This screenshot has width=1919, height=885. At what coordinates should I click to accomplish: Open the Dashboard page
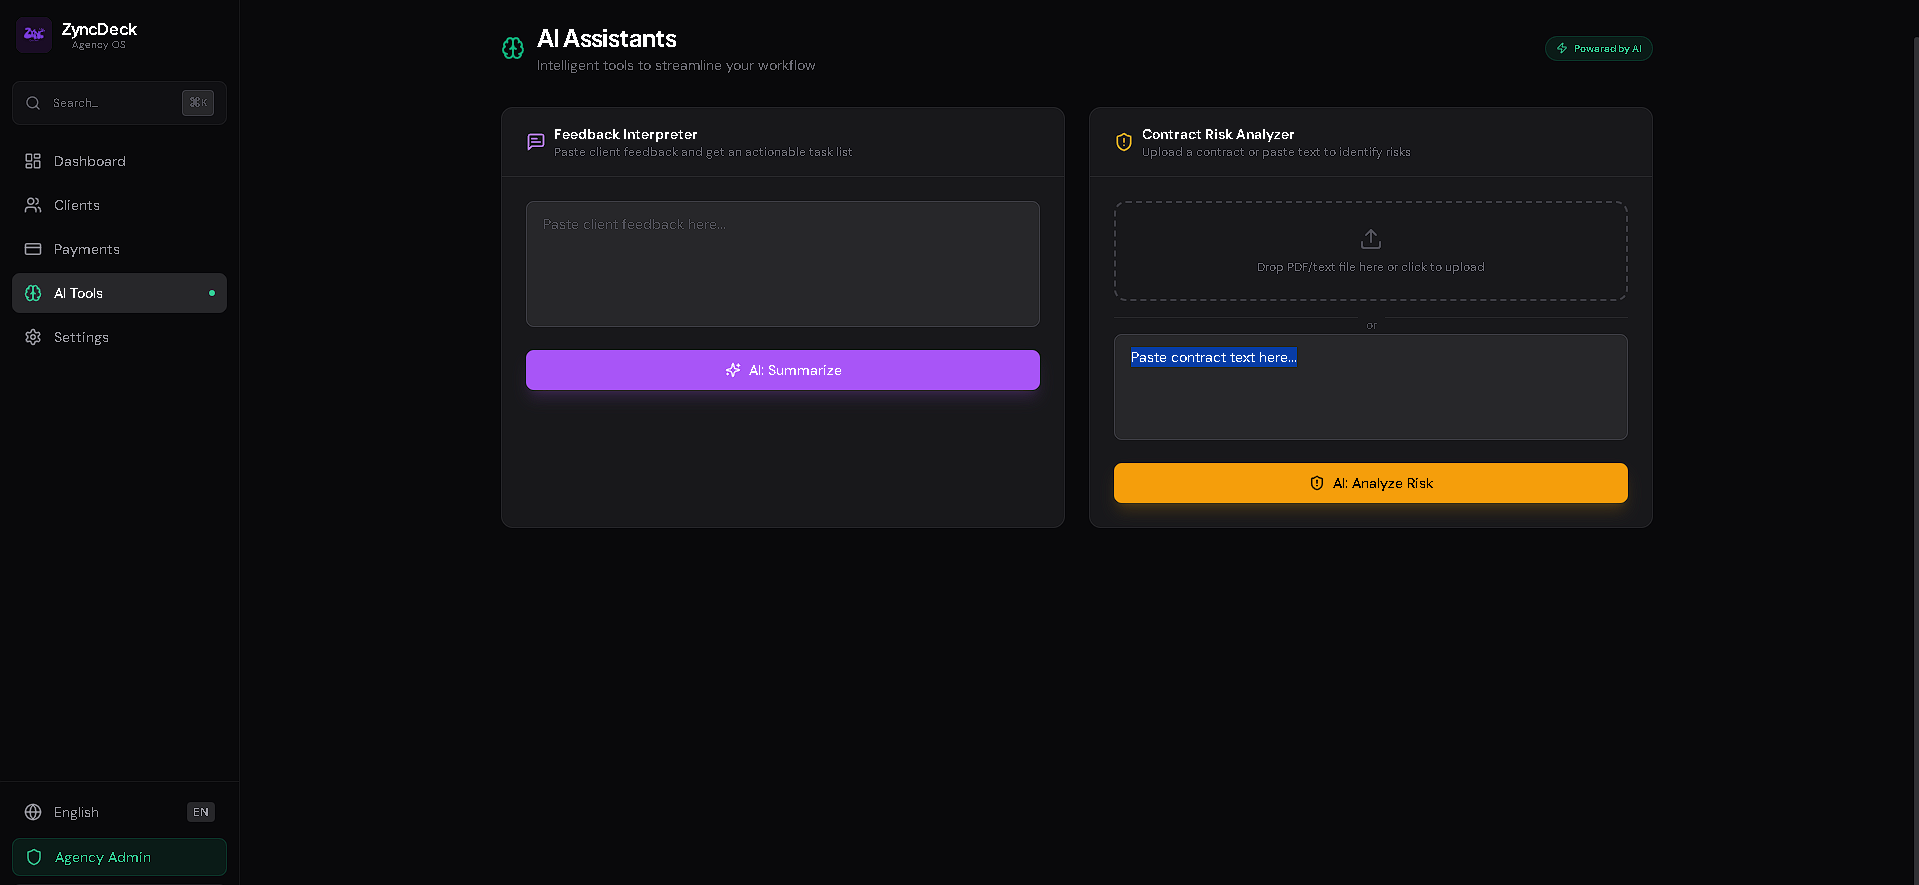119,161
